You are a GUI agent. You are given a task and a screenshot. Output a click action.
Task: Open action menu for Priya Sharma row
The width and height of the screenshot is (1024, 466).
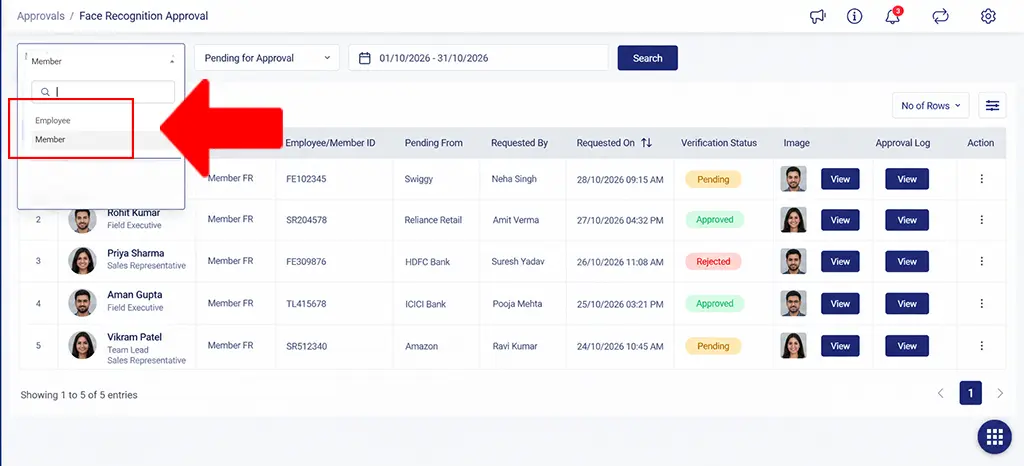point(981,261)
